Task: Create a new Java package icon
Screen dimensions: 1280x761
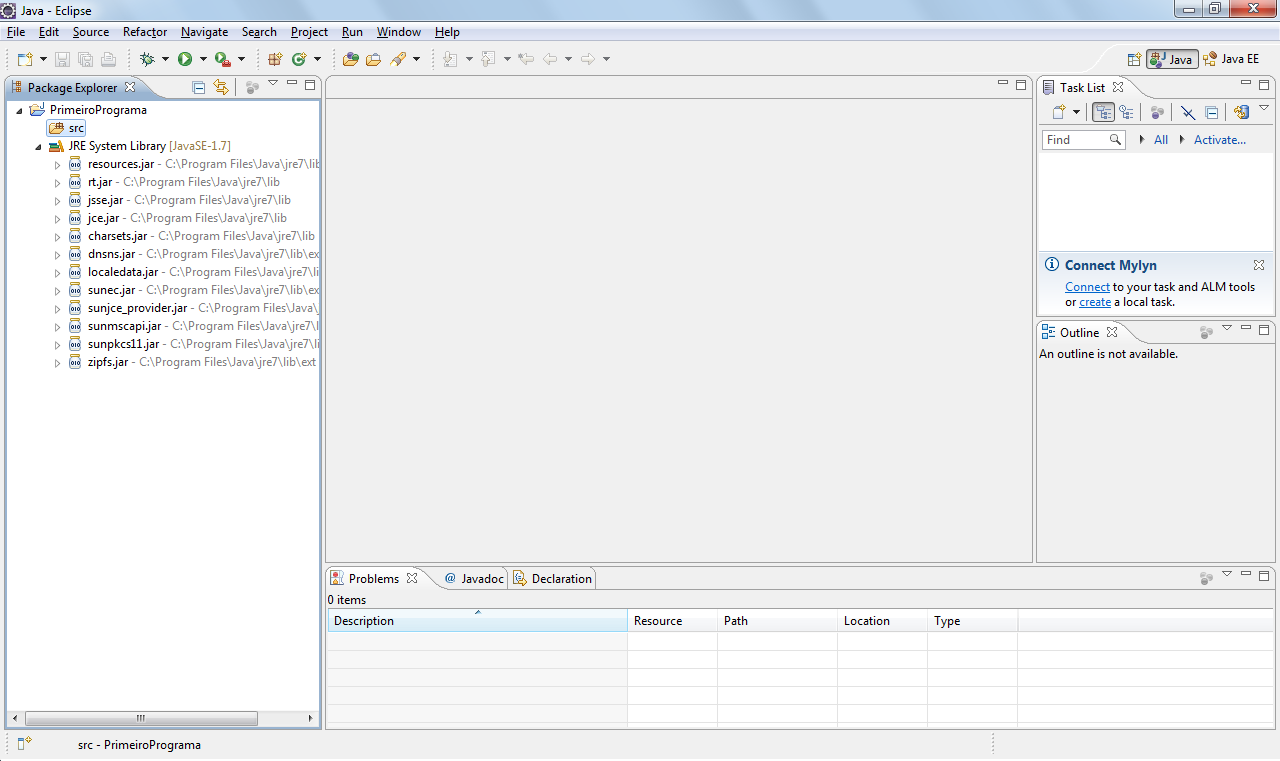Action: pyautogui.click(x=275, y=60)
